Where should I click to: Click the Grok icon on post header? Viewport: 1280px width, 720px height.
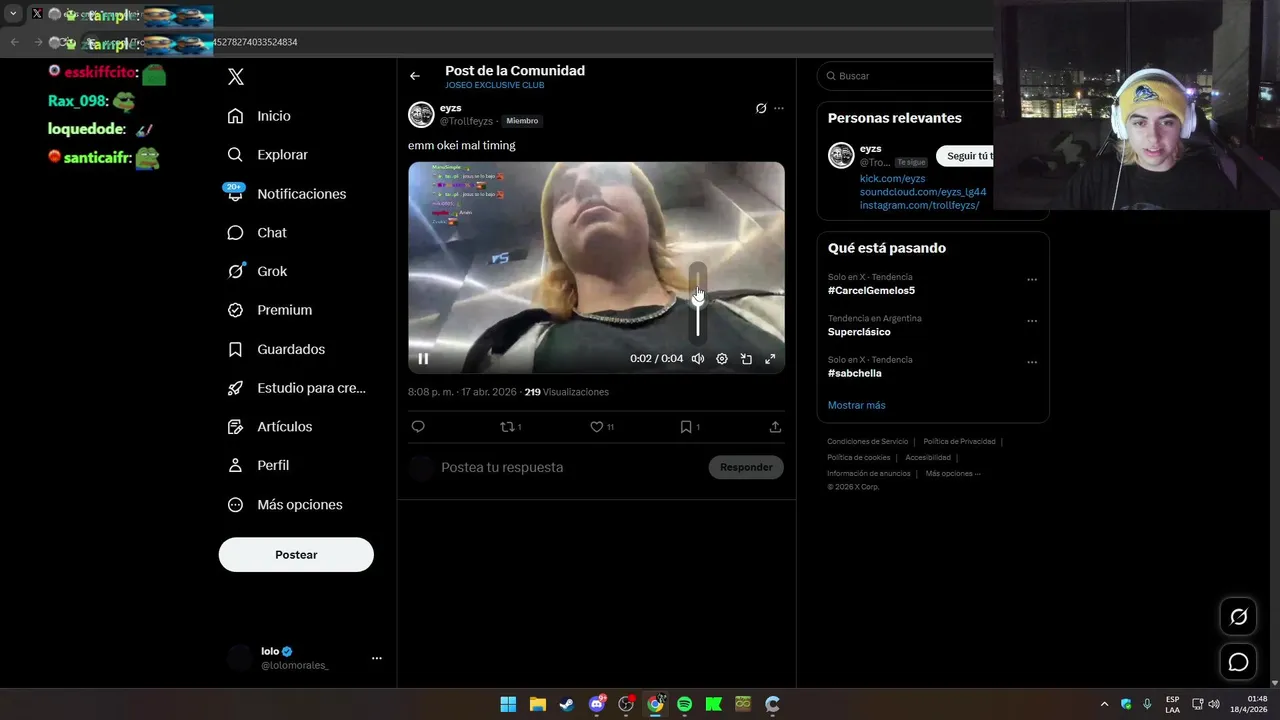(x=761, y=108)
